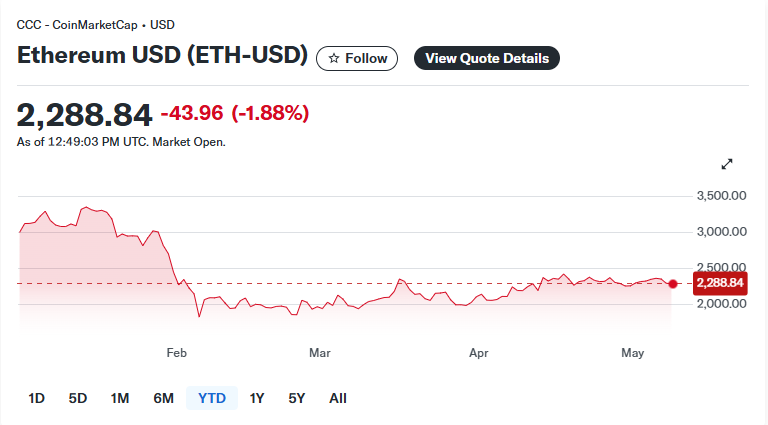The image size is (768, 425).
Task: Switch to the 1M range
Action: point(120,398)
